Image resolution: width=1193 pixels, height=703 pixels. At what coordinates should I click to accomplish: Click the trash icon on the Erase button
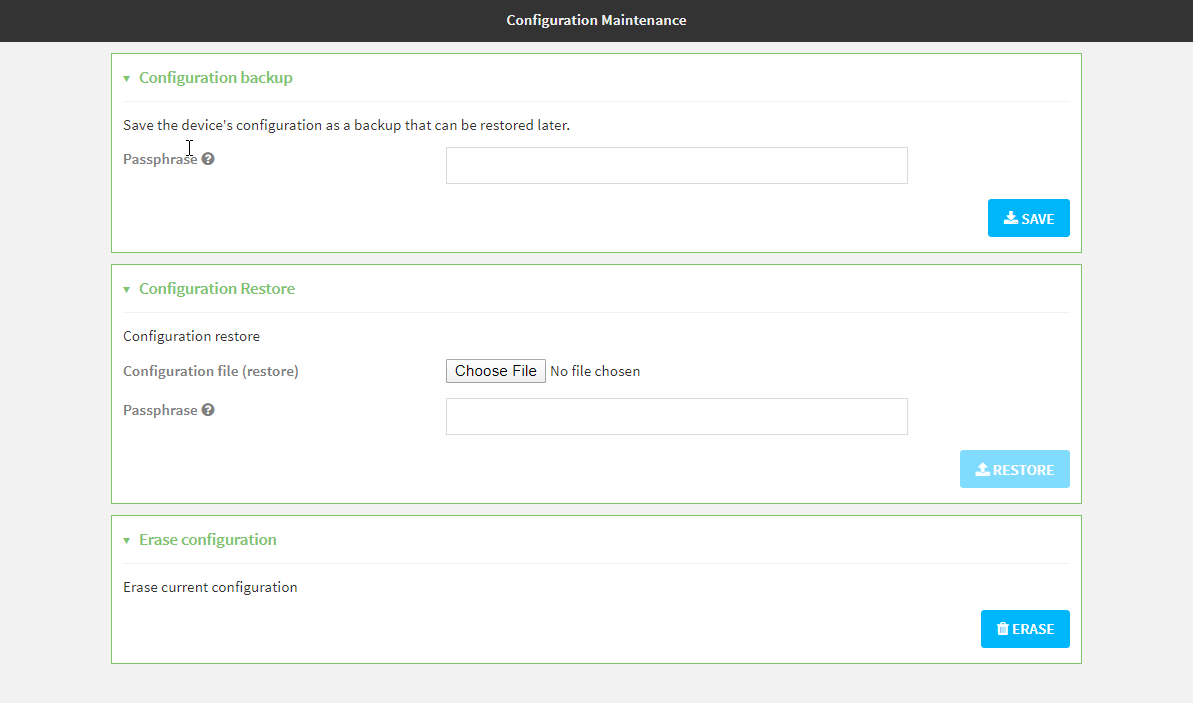pos(1003,629)
